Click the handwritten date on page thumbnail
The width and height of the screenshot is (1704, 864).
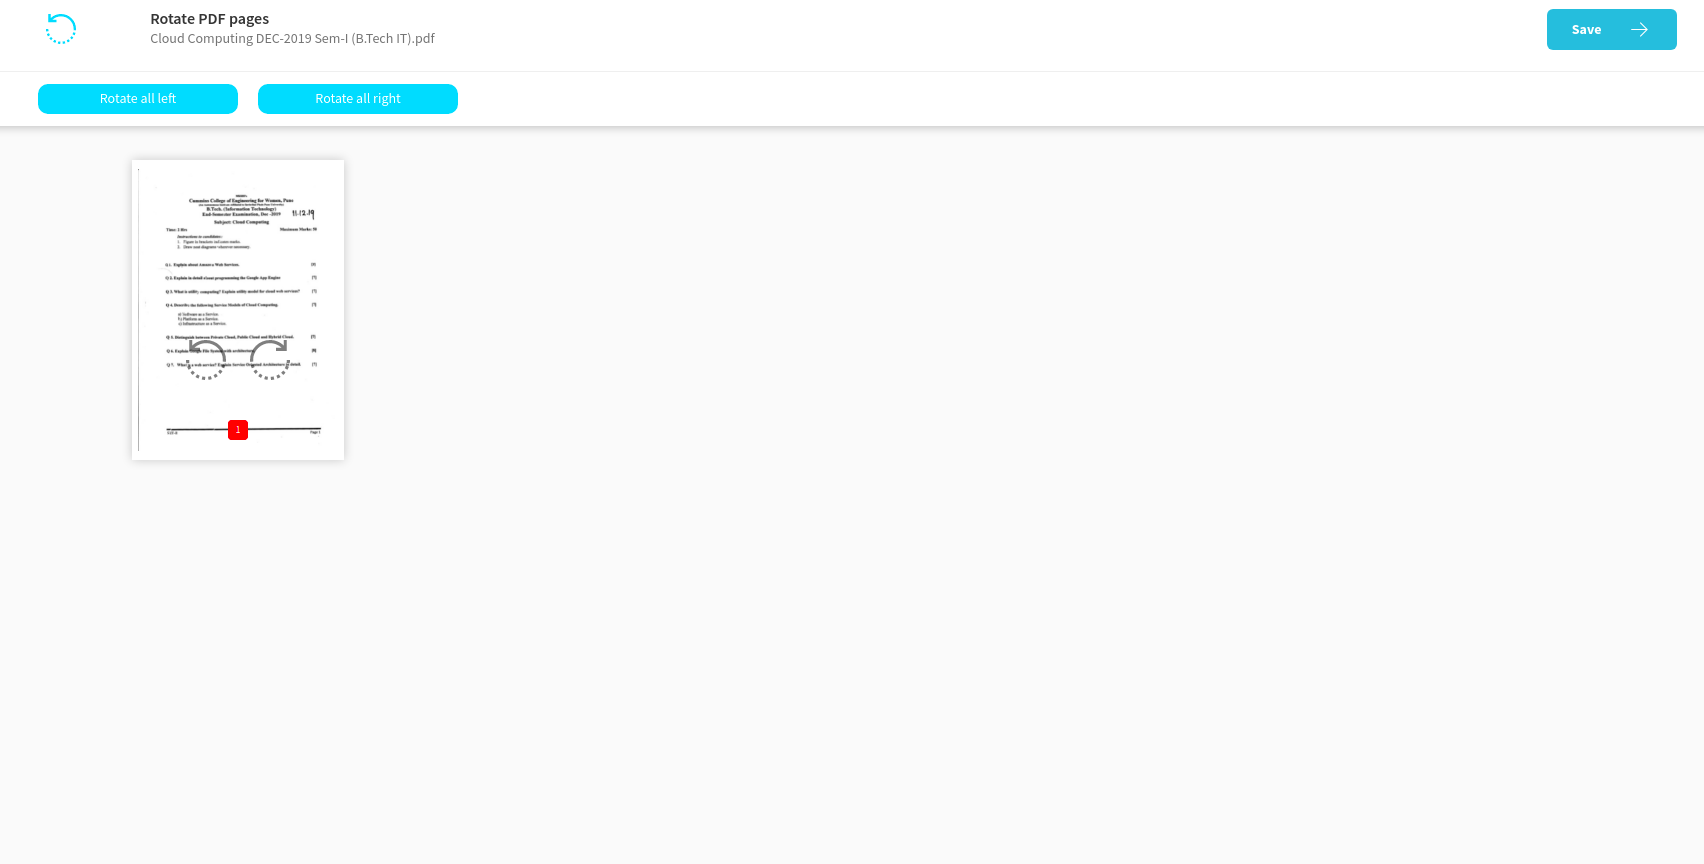point(303,213)
